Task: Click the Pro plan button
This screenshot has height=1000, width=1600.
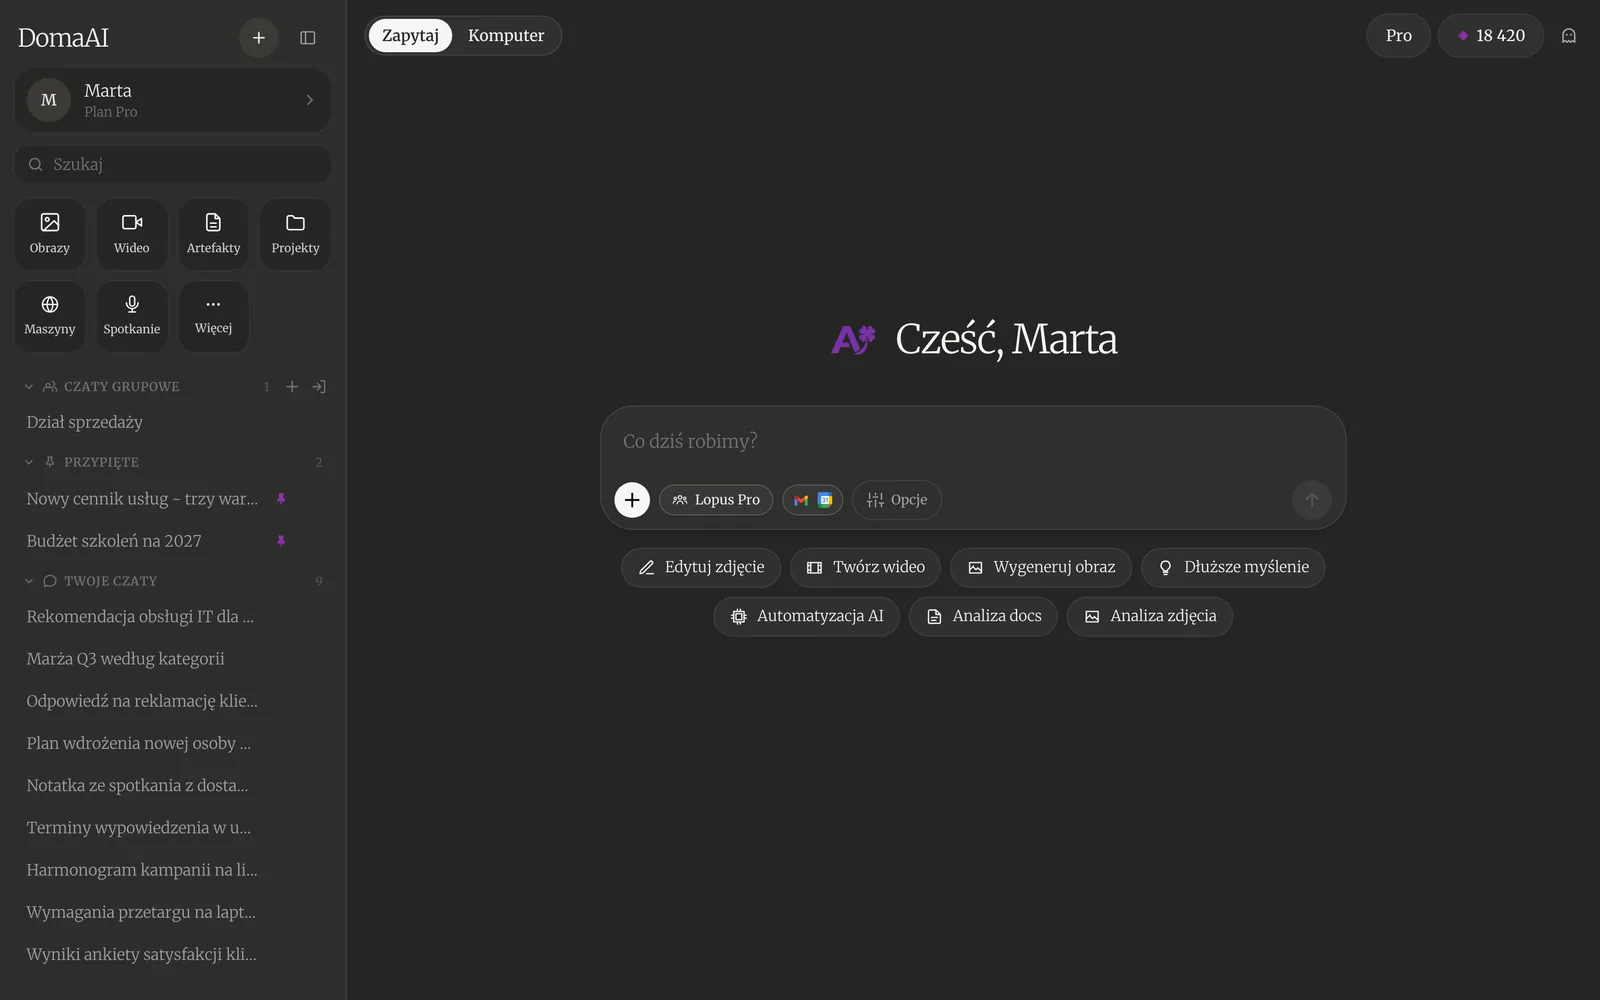Action: click(x=1399, y=36)
